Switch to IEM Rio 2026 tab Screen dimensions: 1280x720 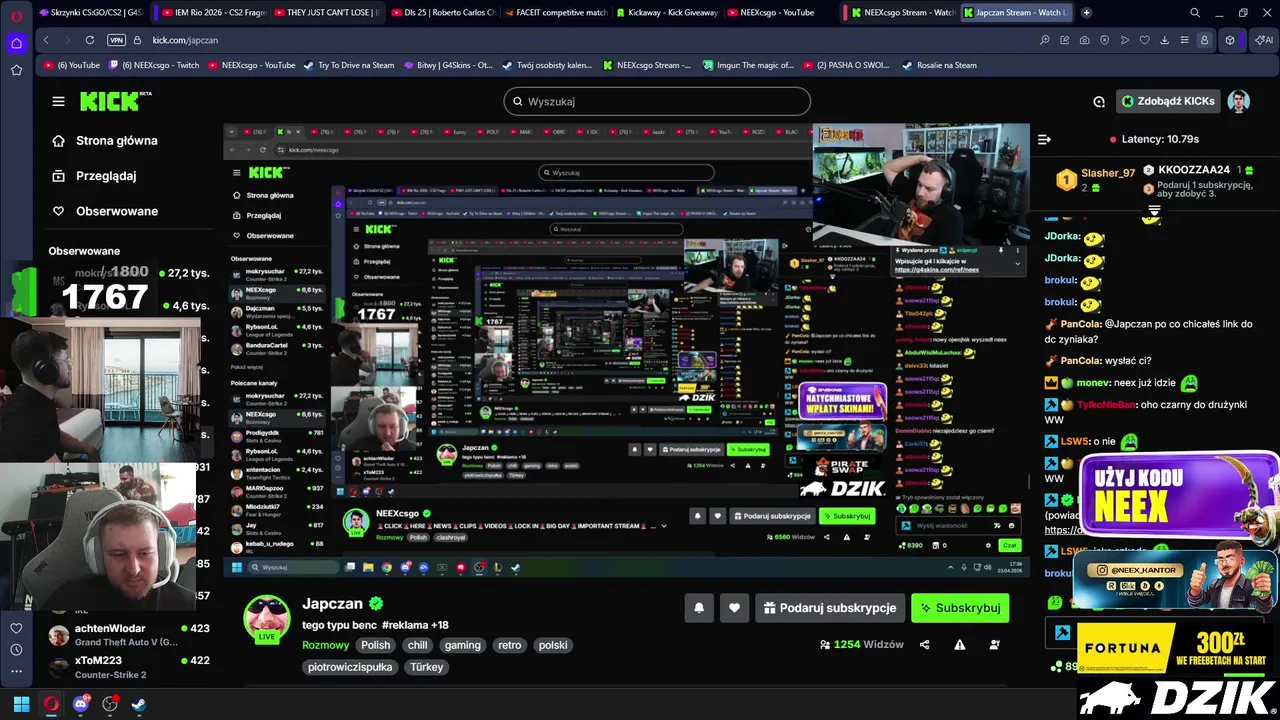click(x=213, y=13)
